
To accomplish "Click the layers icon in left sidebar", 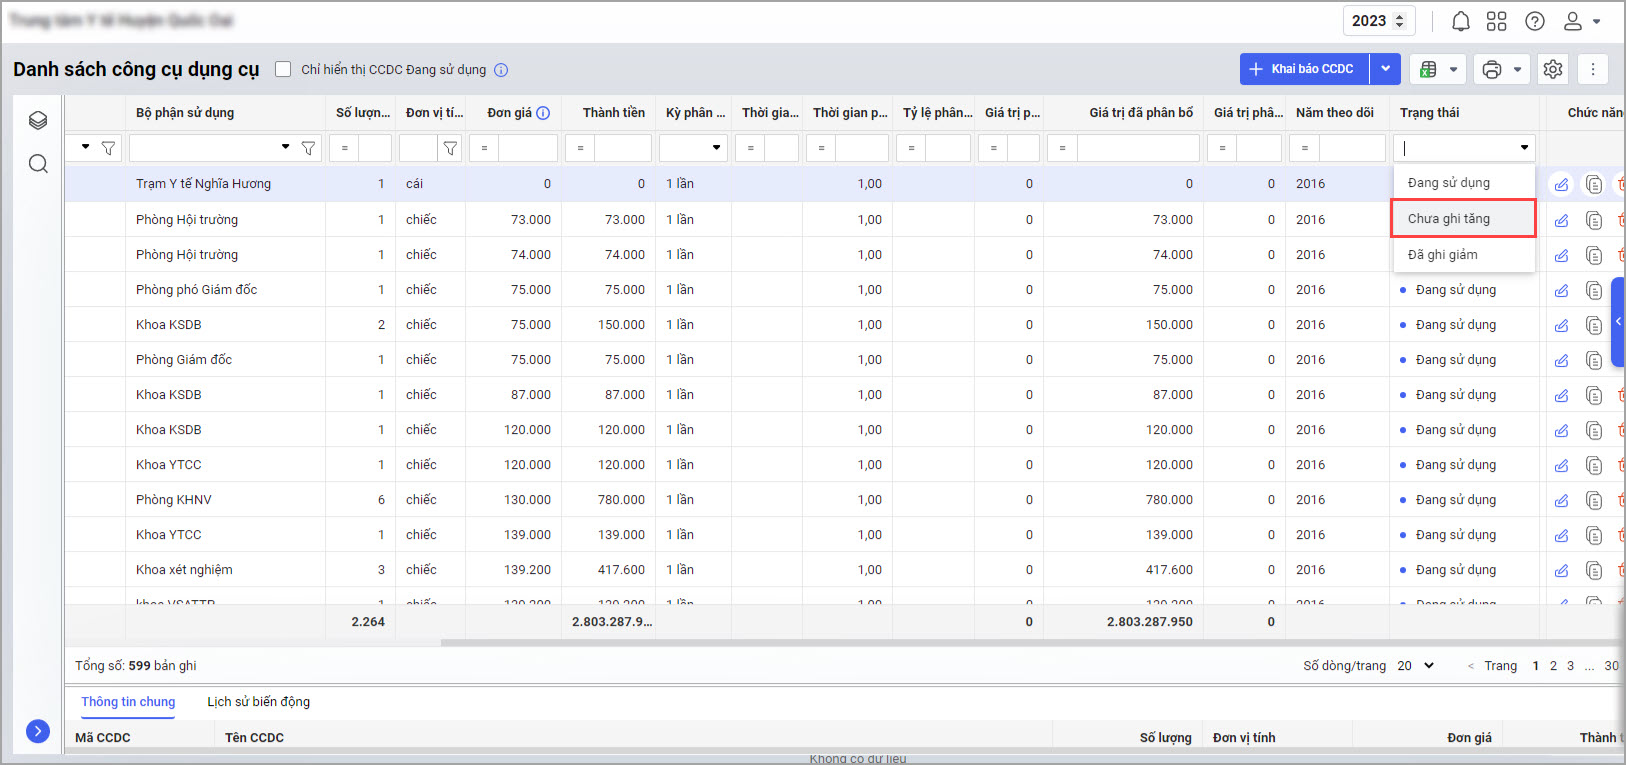I will click(x=38, y=121).
